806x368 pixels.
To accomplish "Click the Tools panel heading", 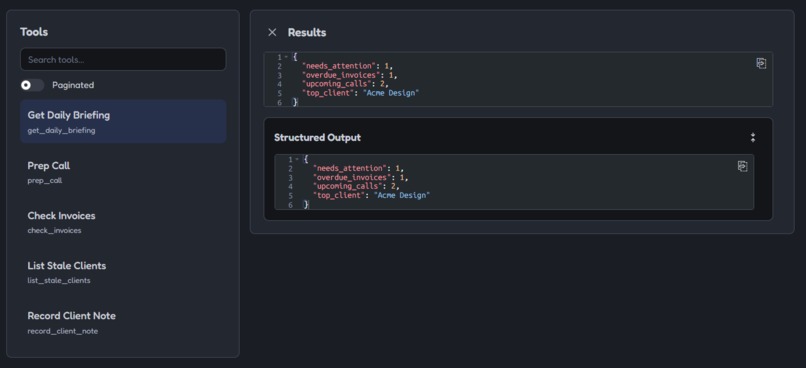I will point(34,32).
